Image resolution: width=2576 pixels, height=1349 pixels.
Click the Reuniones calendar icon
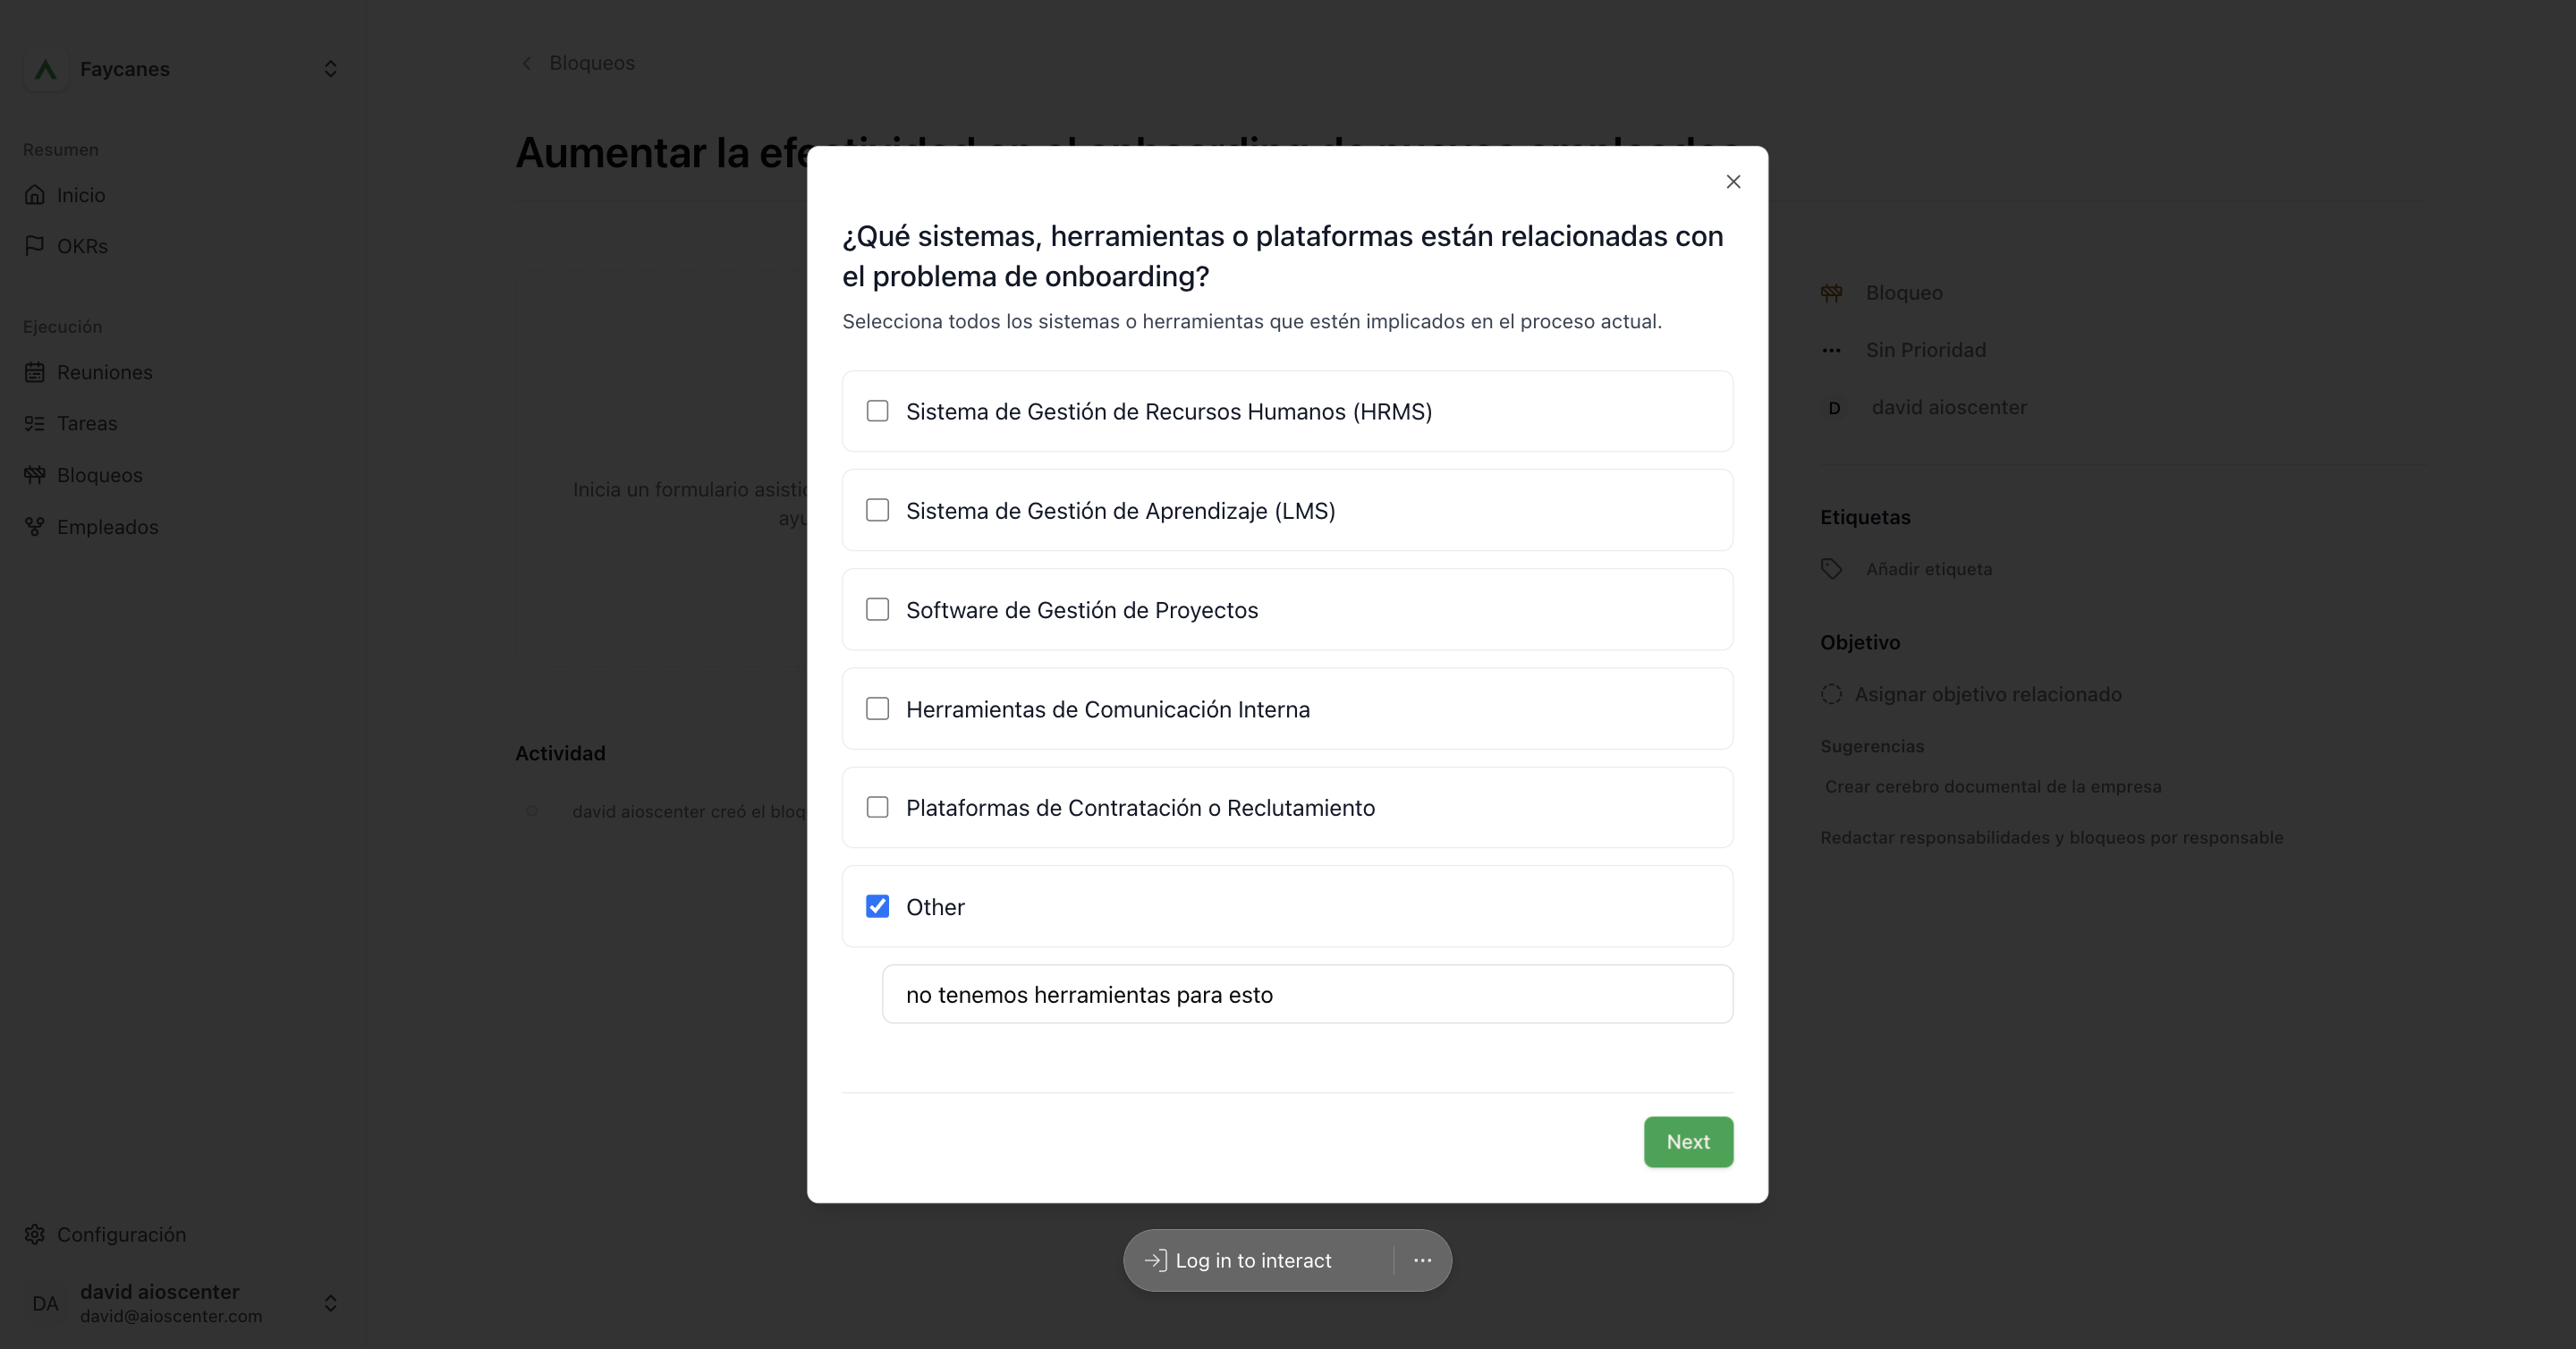click(35, 372)
